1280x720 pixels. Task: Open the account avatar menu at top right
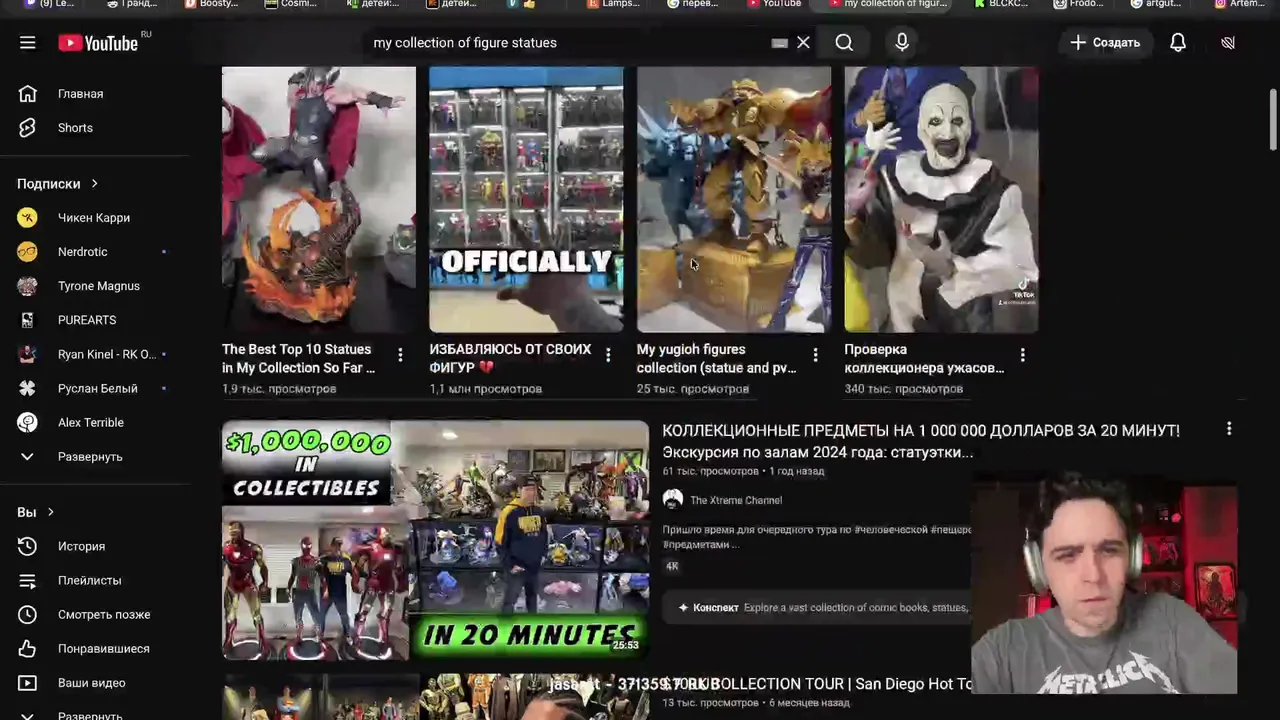coord(1228,43)
